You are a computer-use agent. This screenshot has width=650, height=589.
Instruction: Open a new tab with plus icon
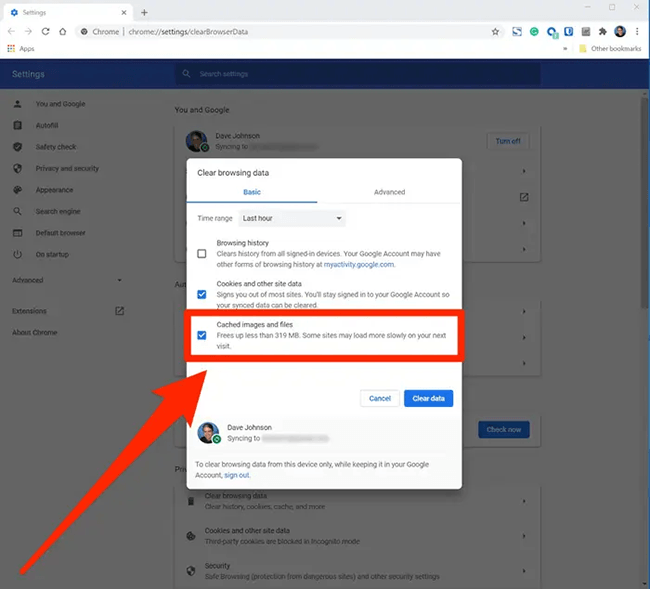click(144, 12)
